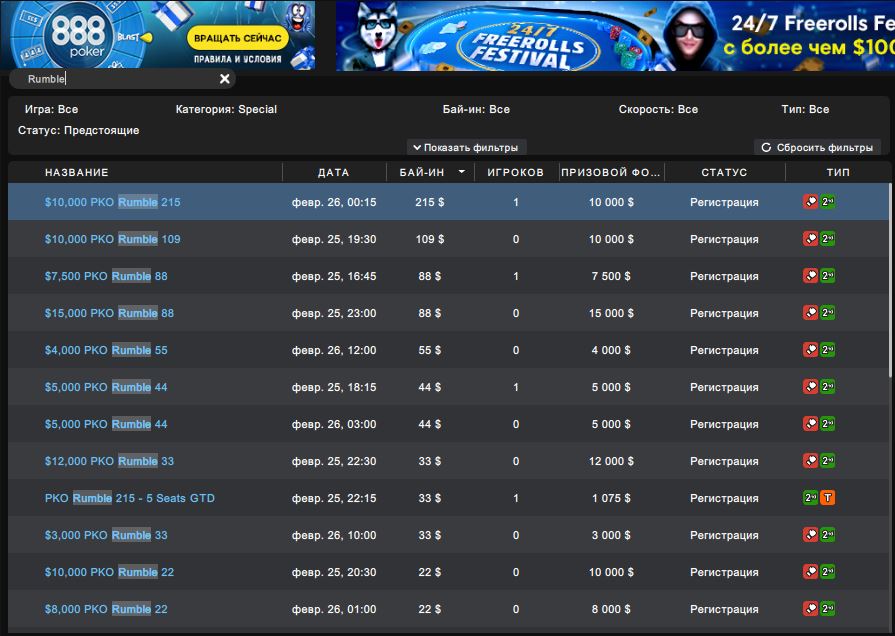Sort by the ДАТА column header
The image size is (895, 636).
(333, 172)
